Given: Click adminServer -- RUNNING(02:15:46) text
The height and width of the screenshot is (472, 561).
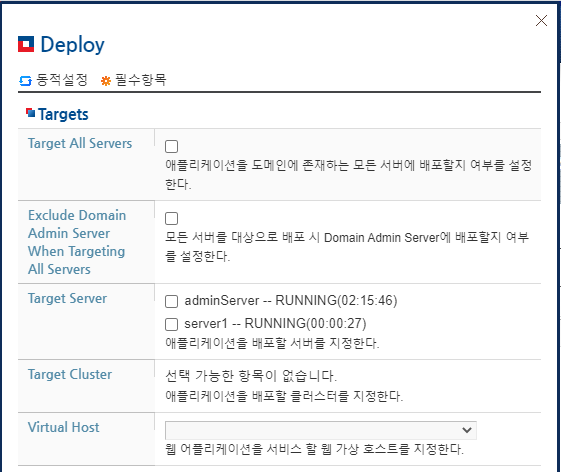Looking at the screenshot, I should [291, 301].
